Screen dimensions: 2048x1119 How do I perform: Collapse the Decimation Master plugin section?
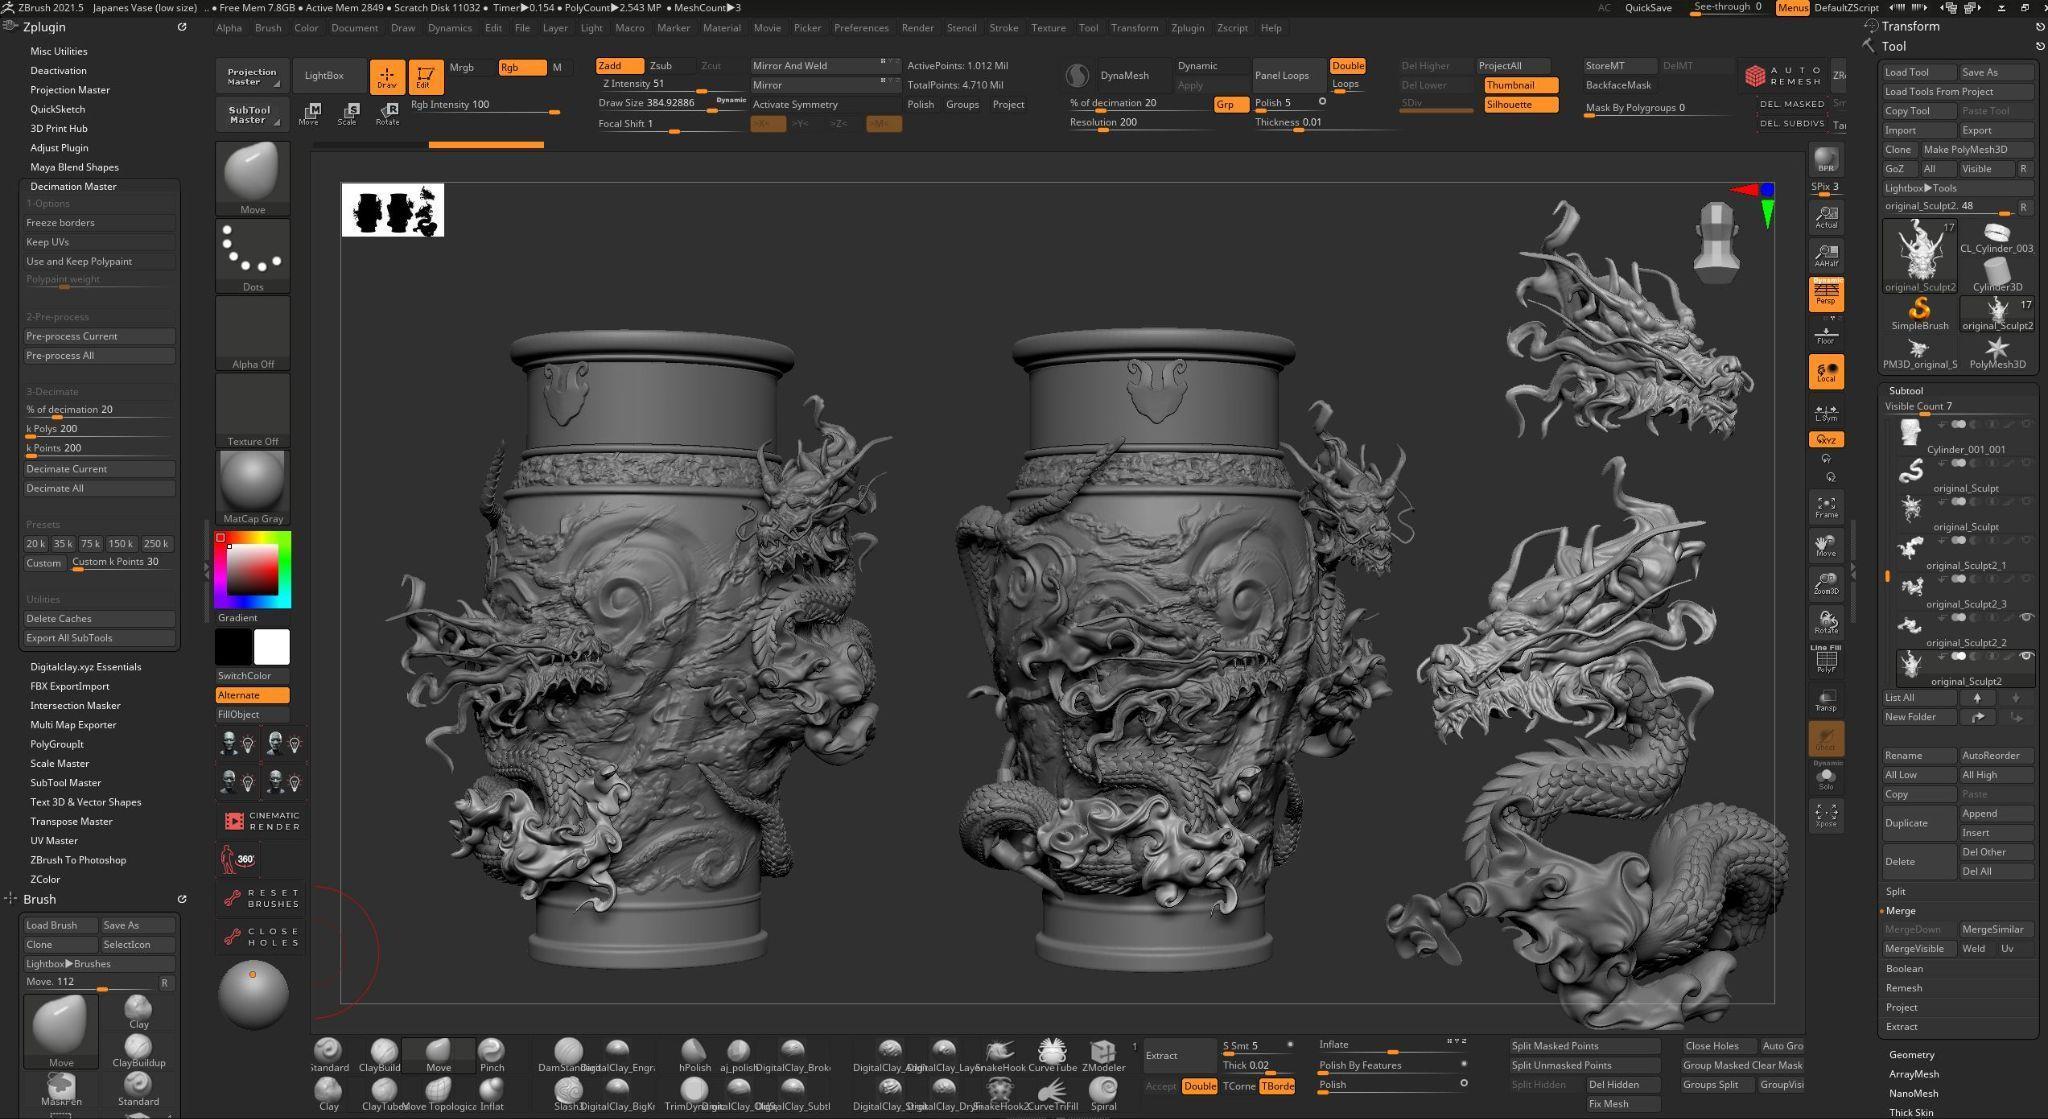(x=73, y=186)
